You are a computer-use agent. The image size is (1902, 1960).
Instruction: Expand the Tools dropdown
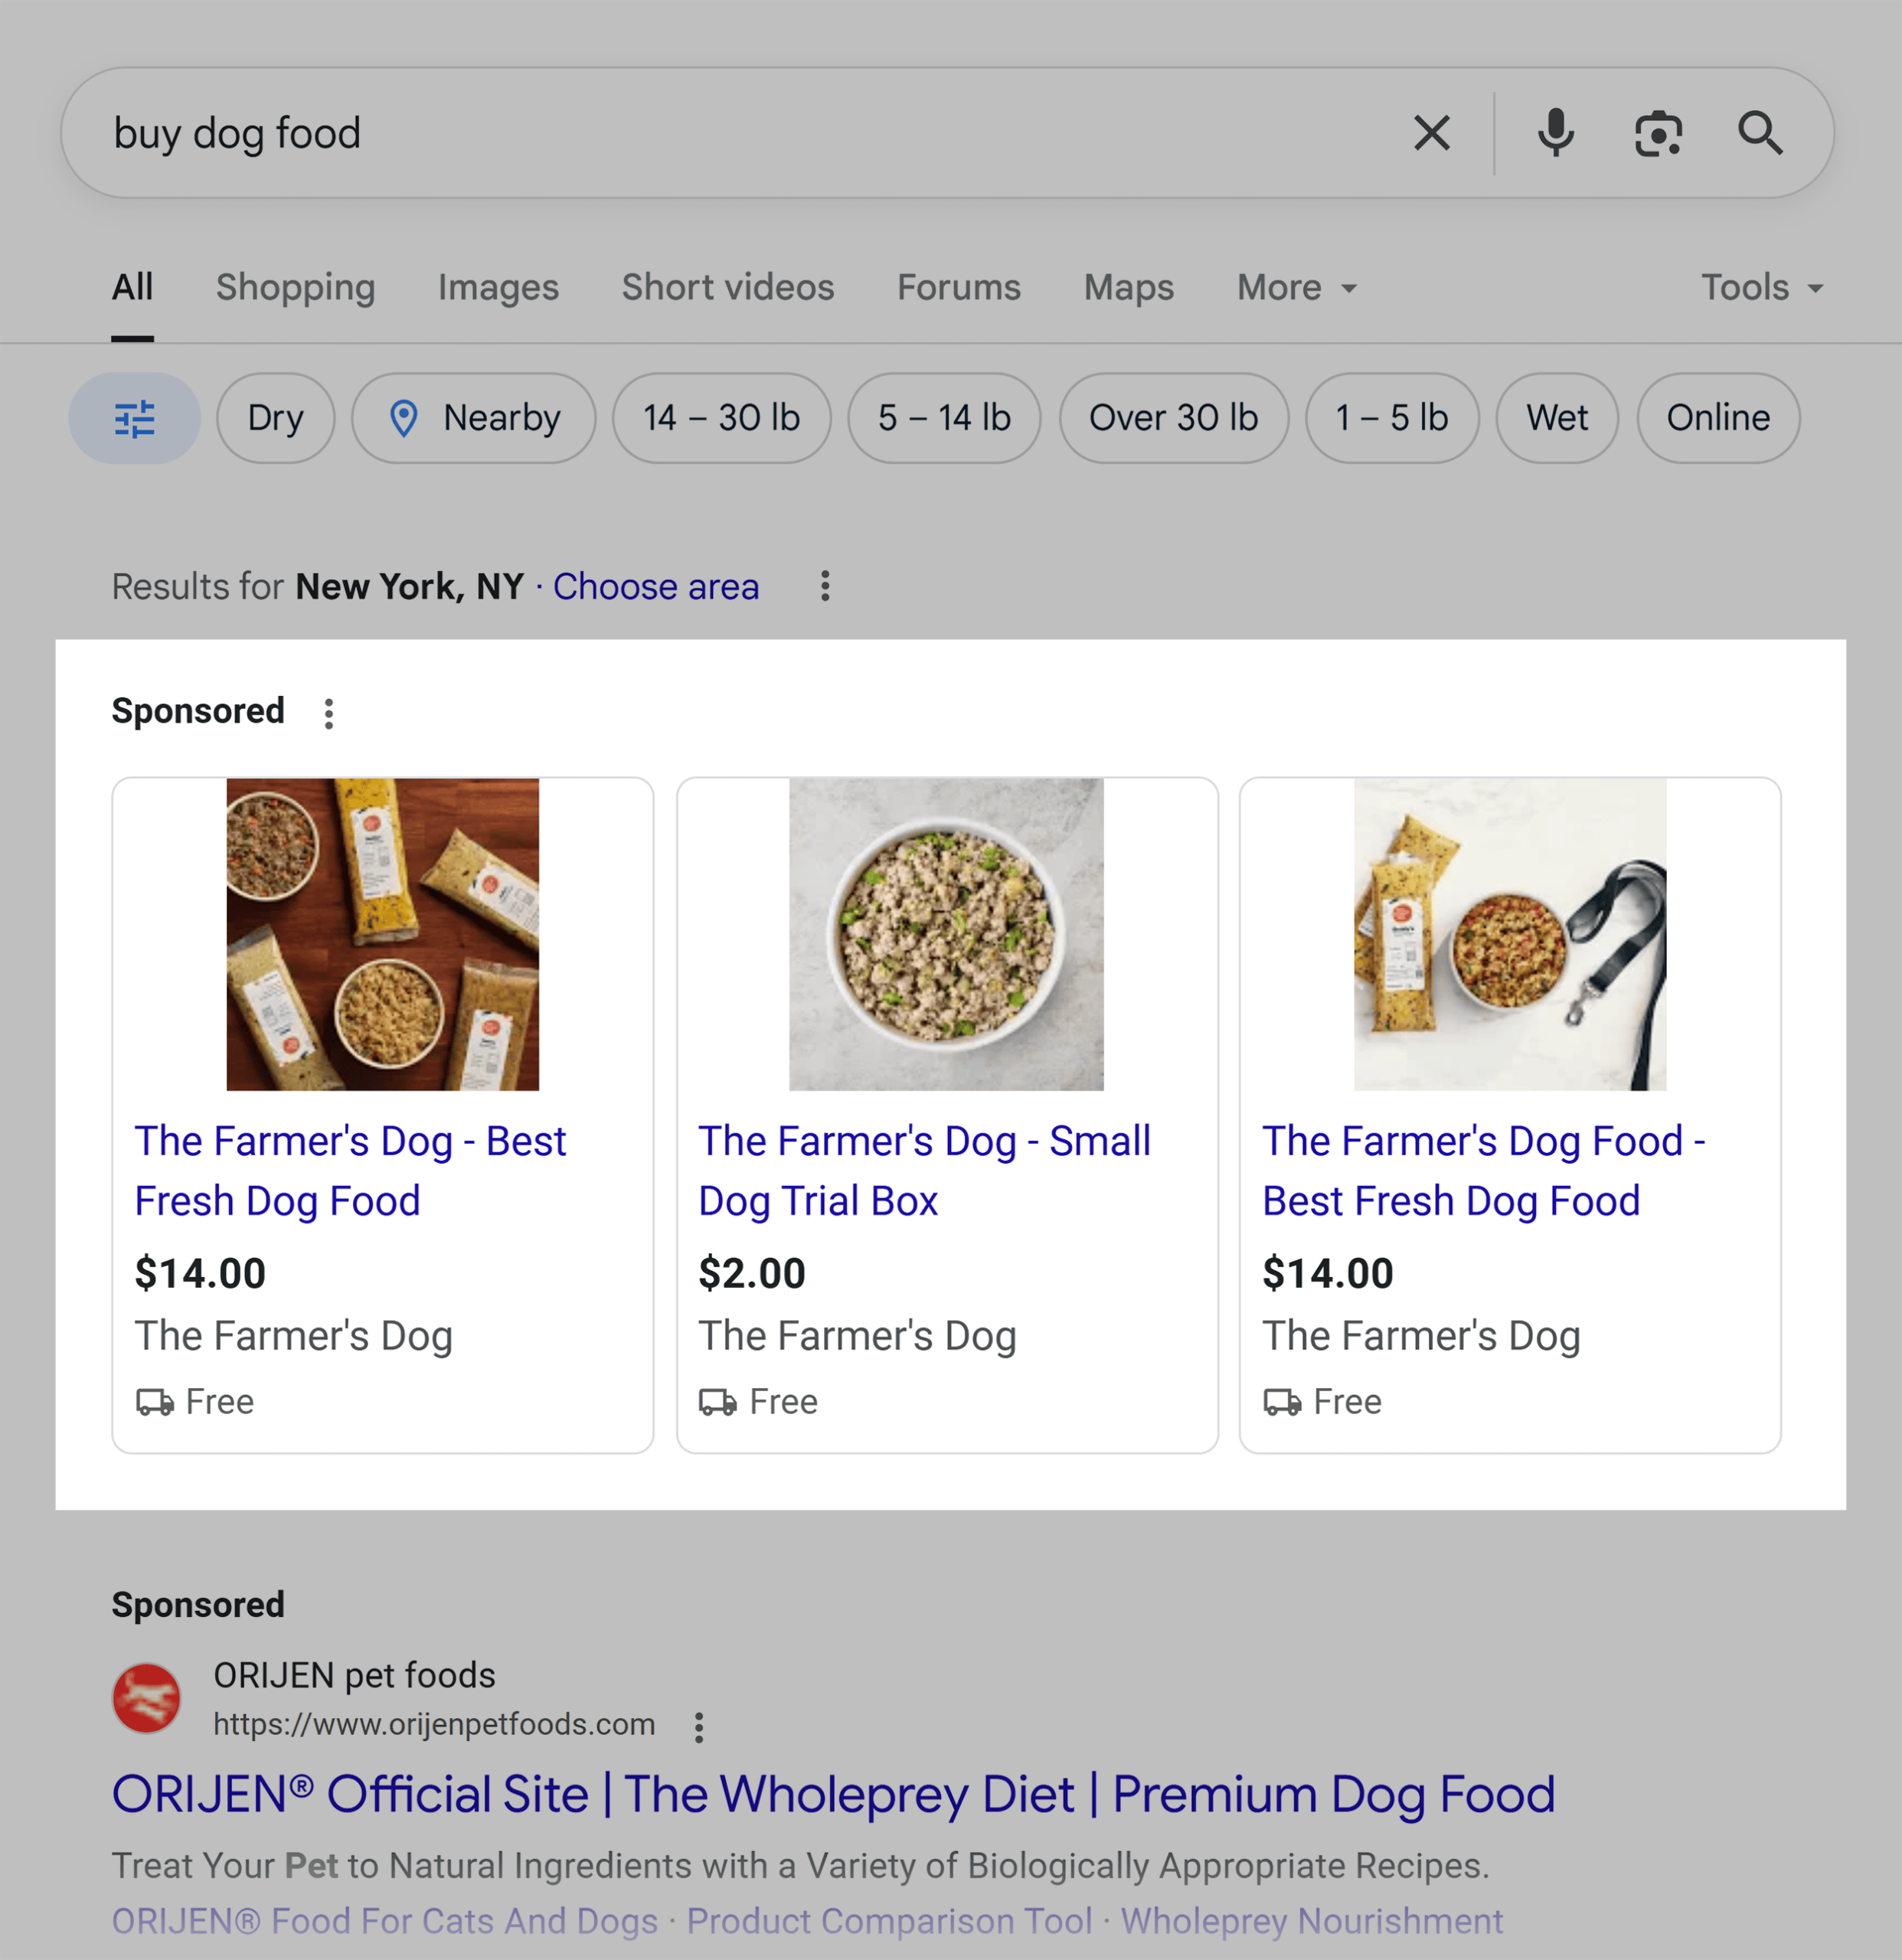pos(1761,288)
